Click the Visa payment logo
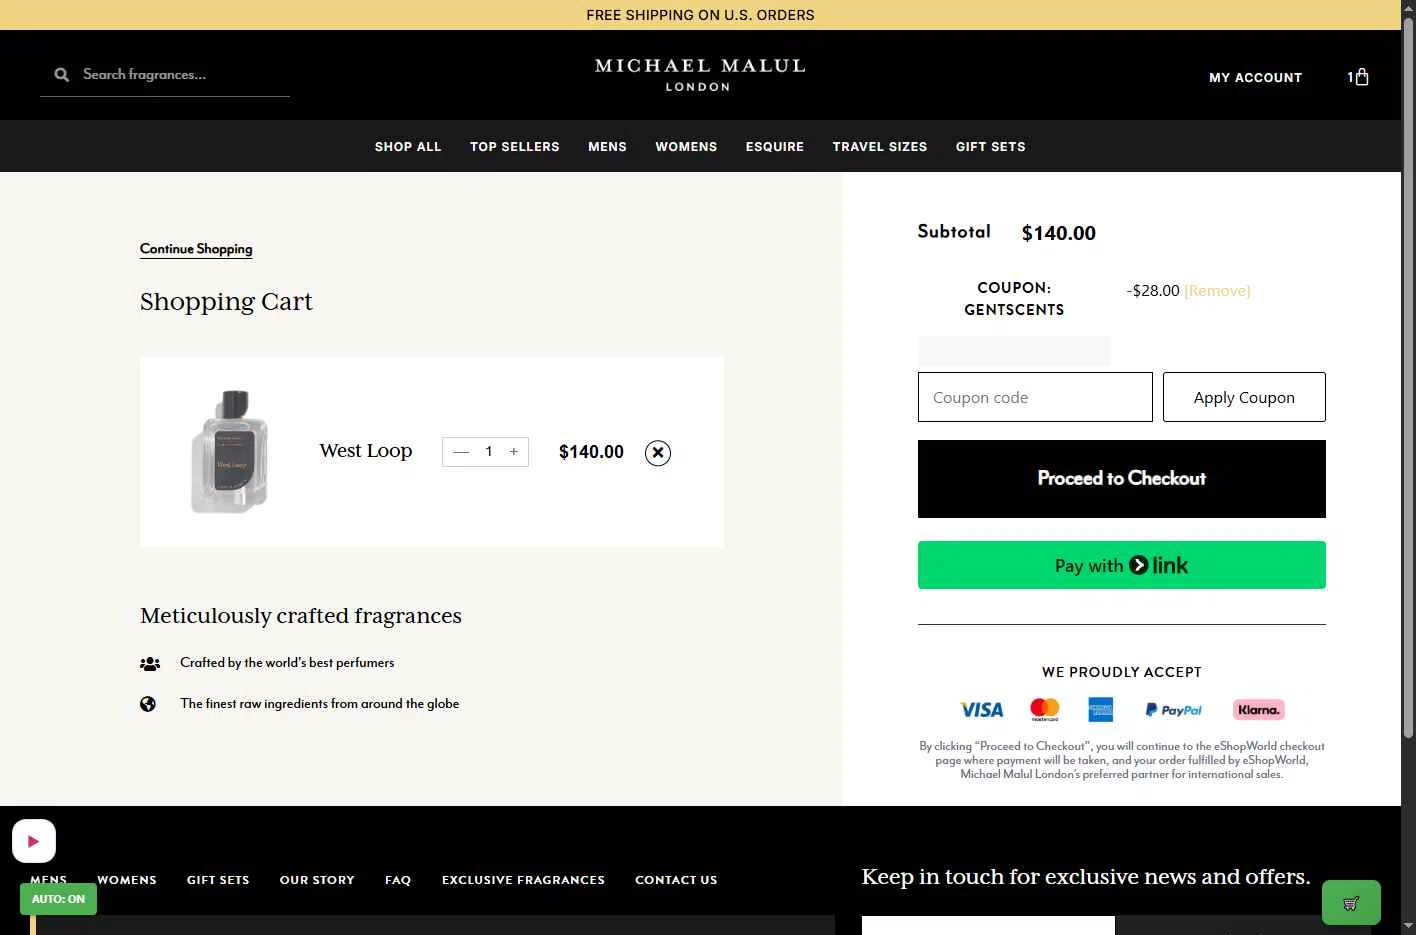The width and height of the screenshot is (1416, 935). (x=982, y=710)
